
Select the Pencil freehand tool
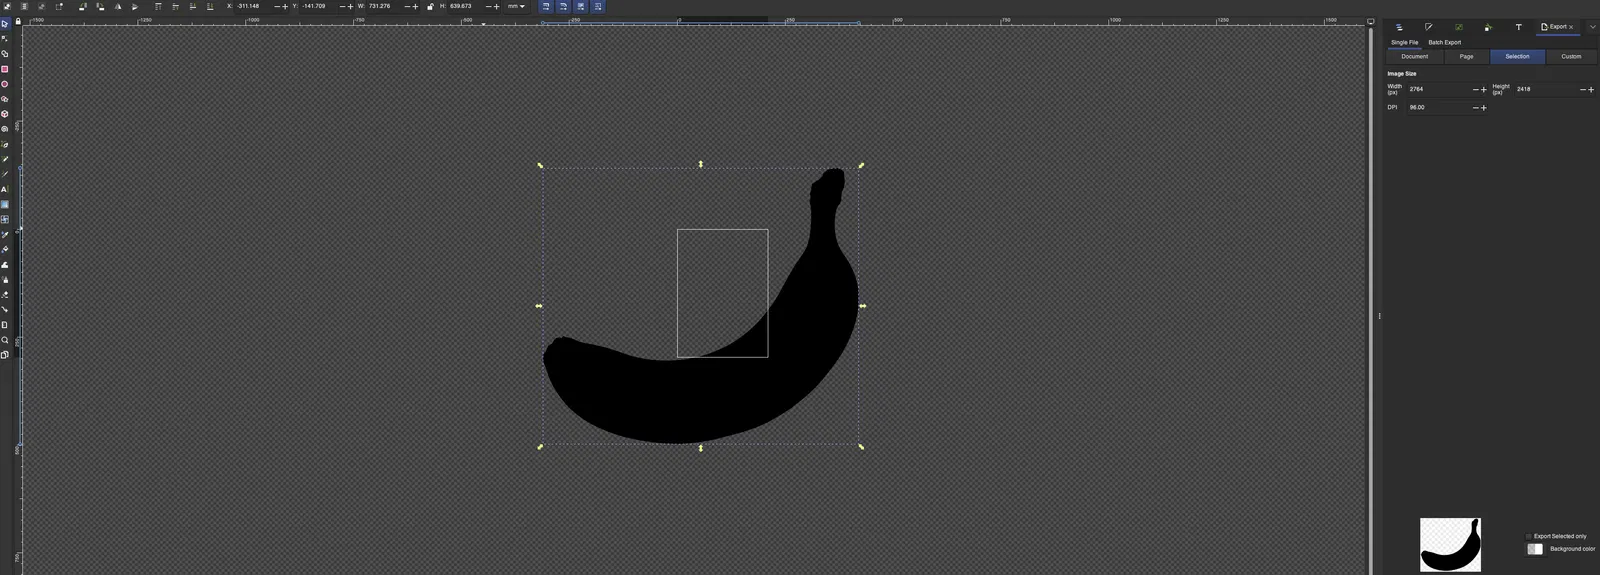(x=5, y=159)
